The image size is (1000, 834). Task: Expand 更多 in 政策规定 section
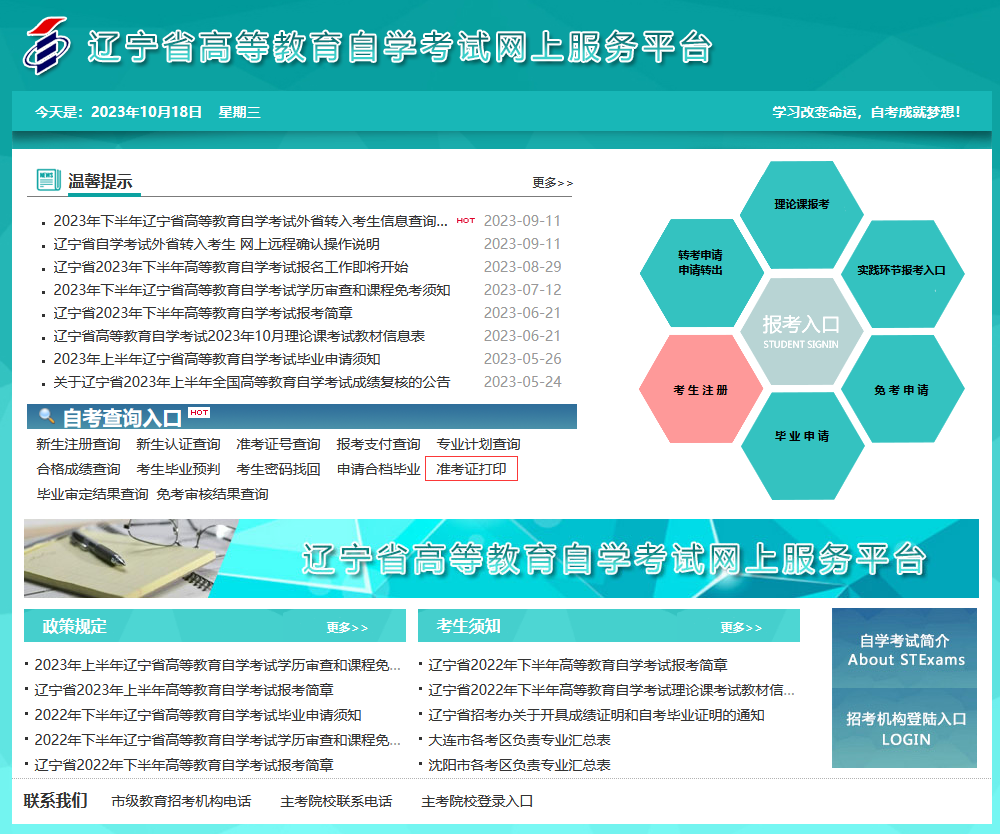coord(347,627)
